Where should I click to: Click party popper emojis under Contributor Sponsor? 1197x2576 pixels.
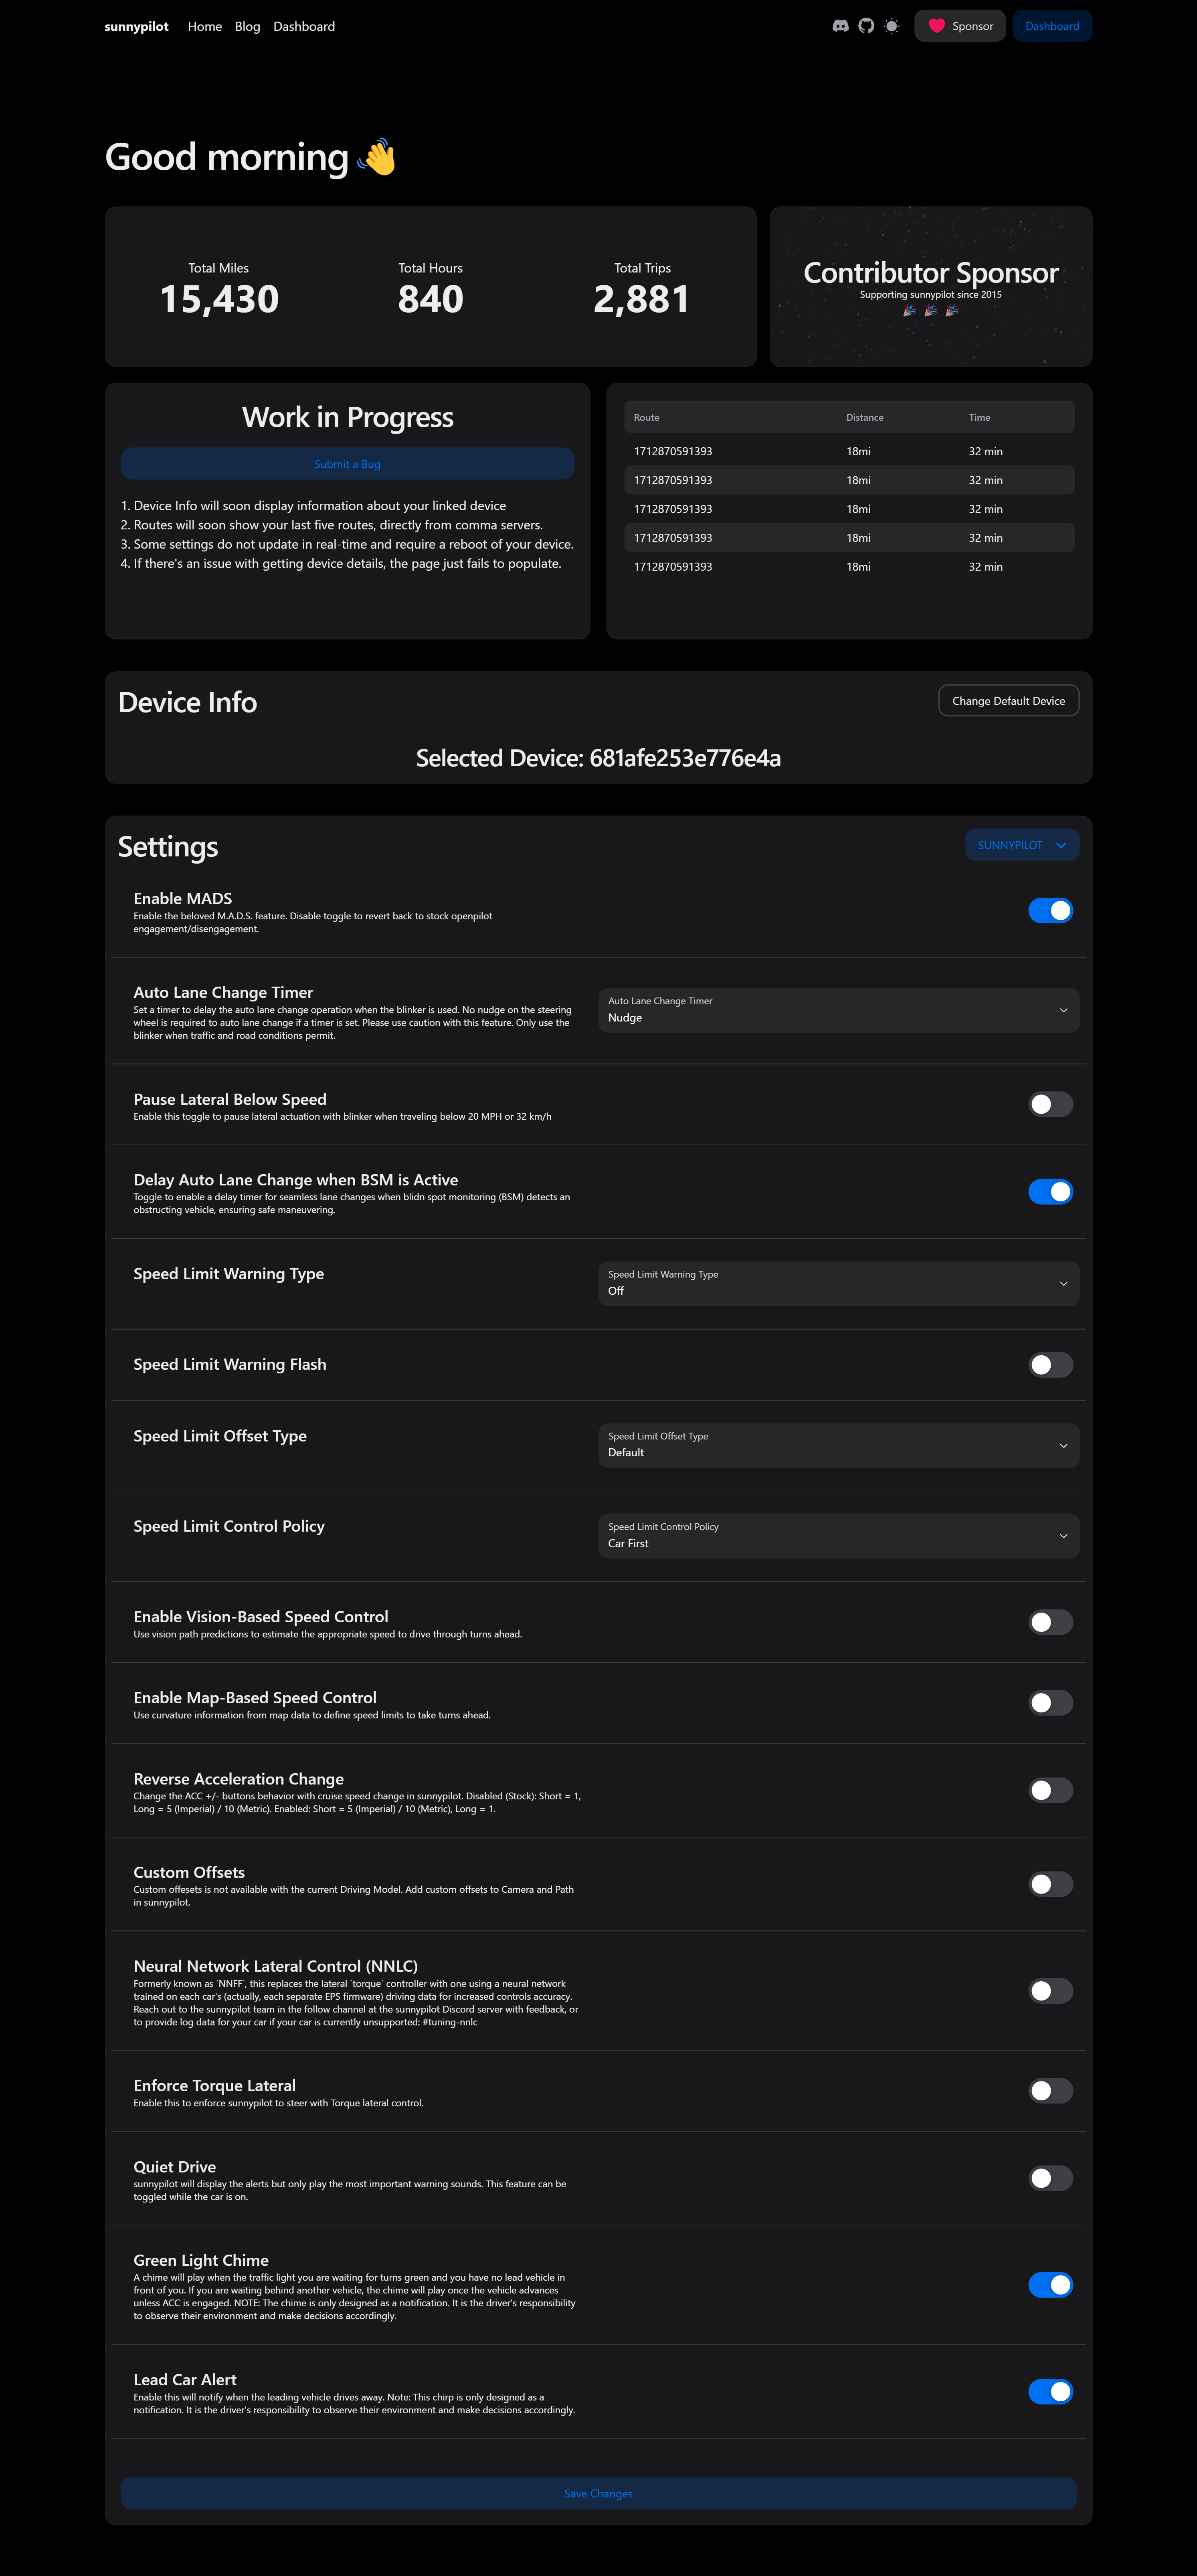(x=930, y=311)
